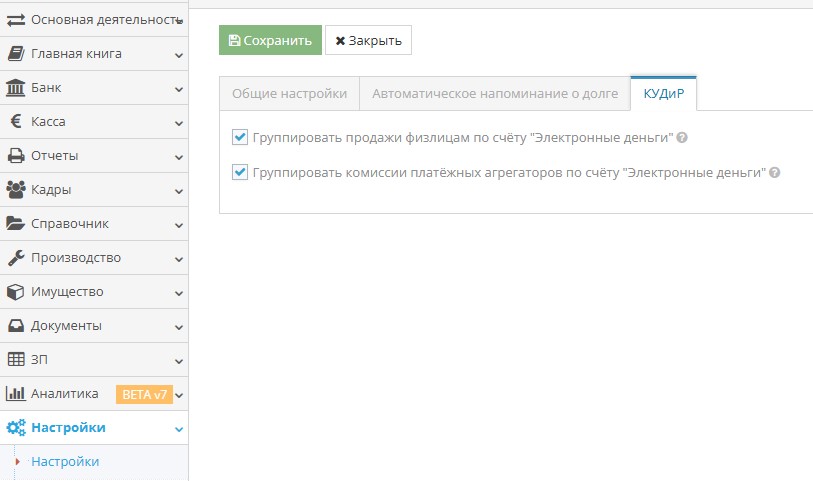Click the cube icon beside Имущество

[16, 292]
